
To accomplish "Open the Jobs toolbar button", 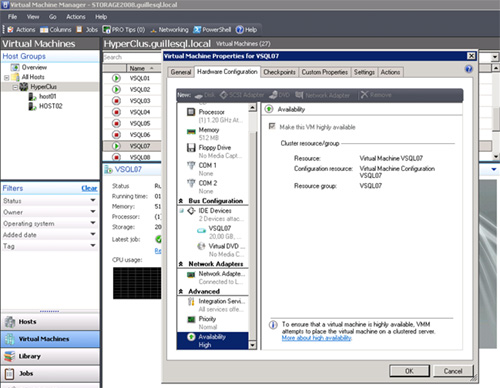I will pos(87,30).
